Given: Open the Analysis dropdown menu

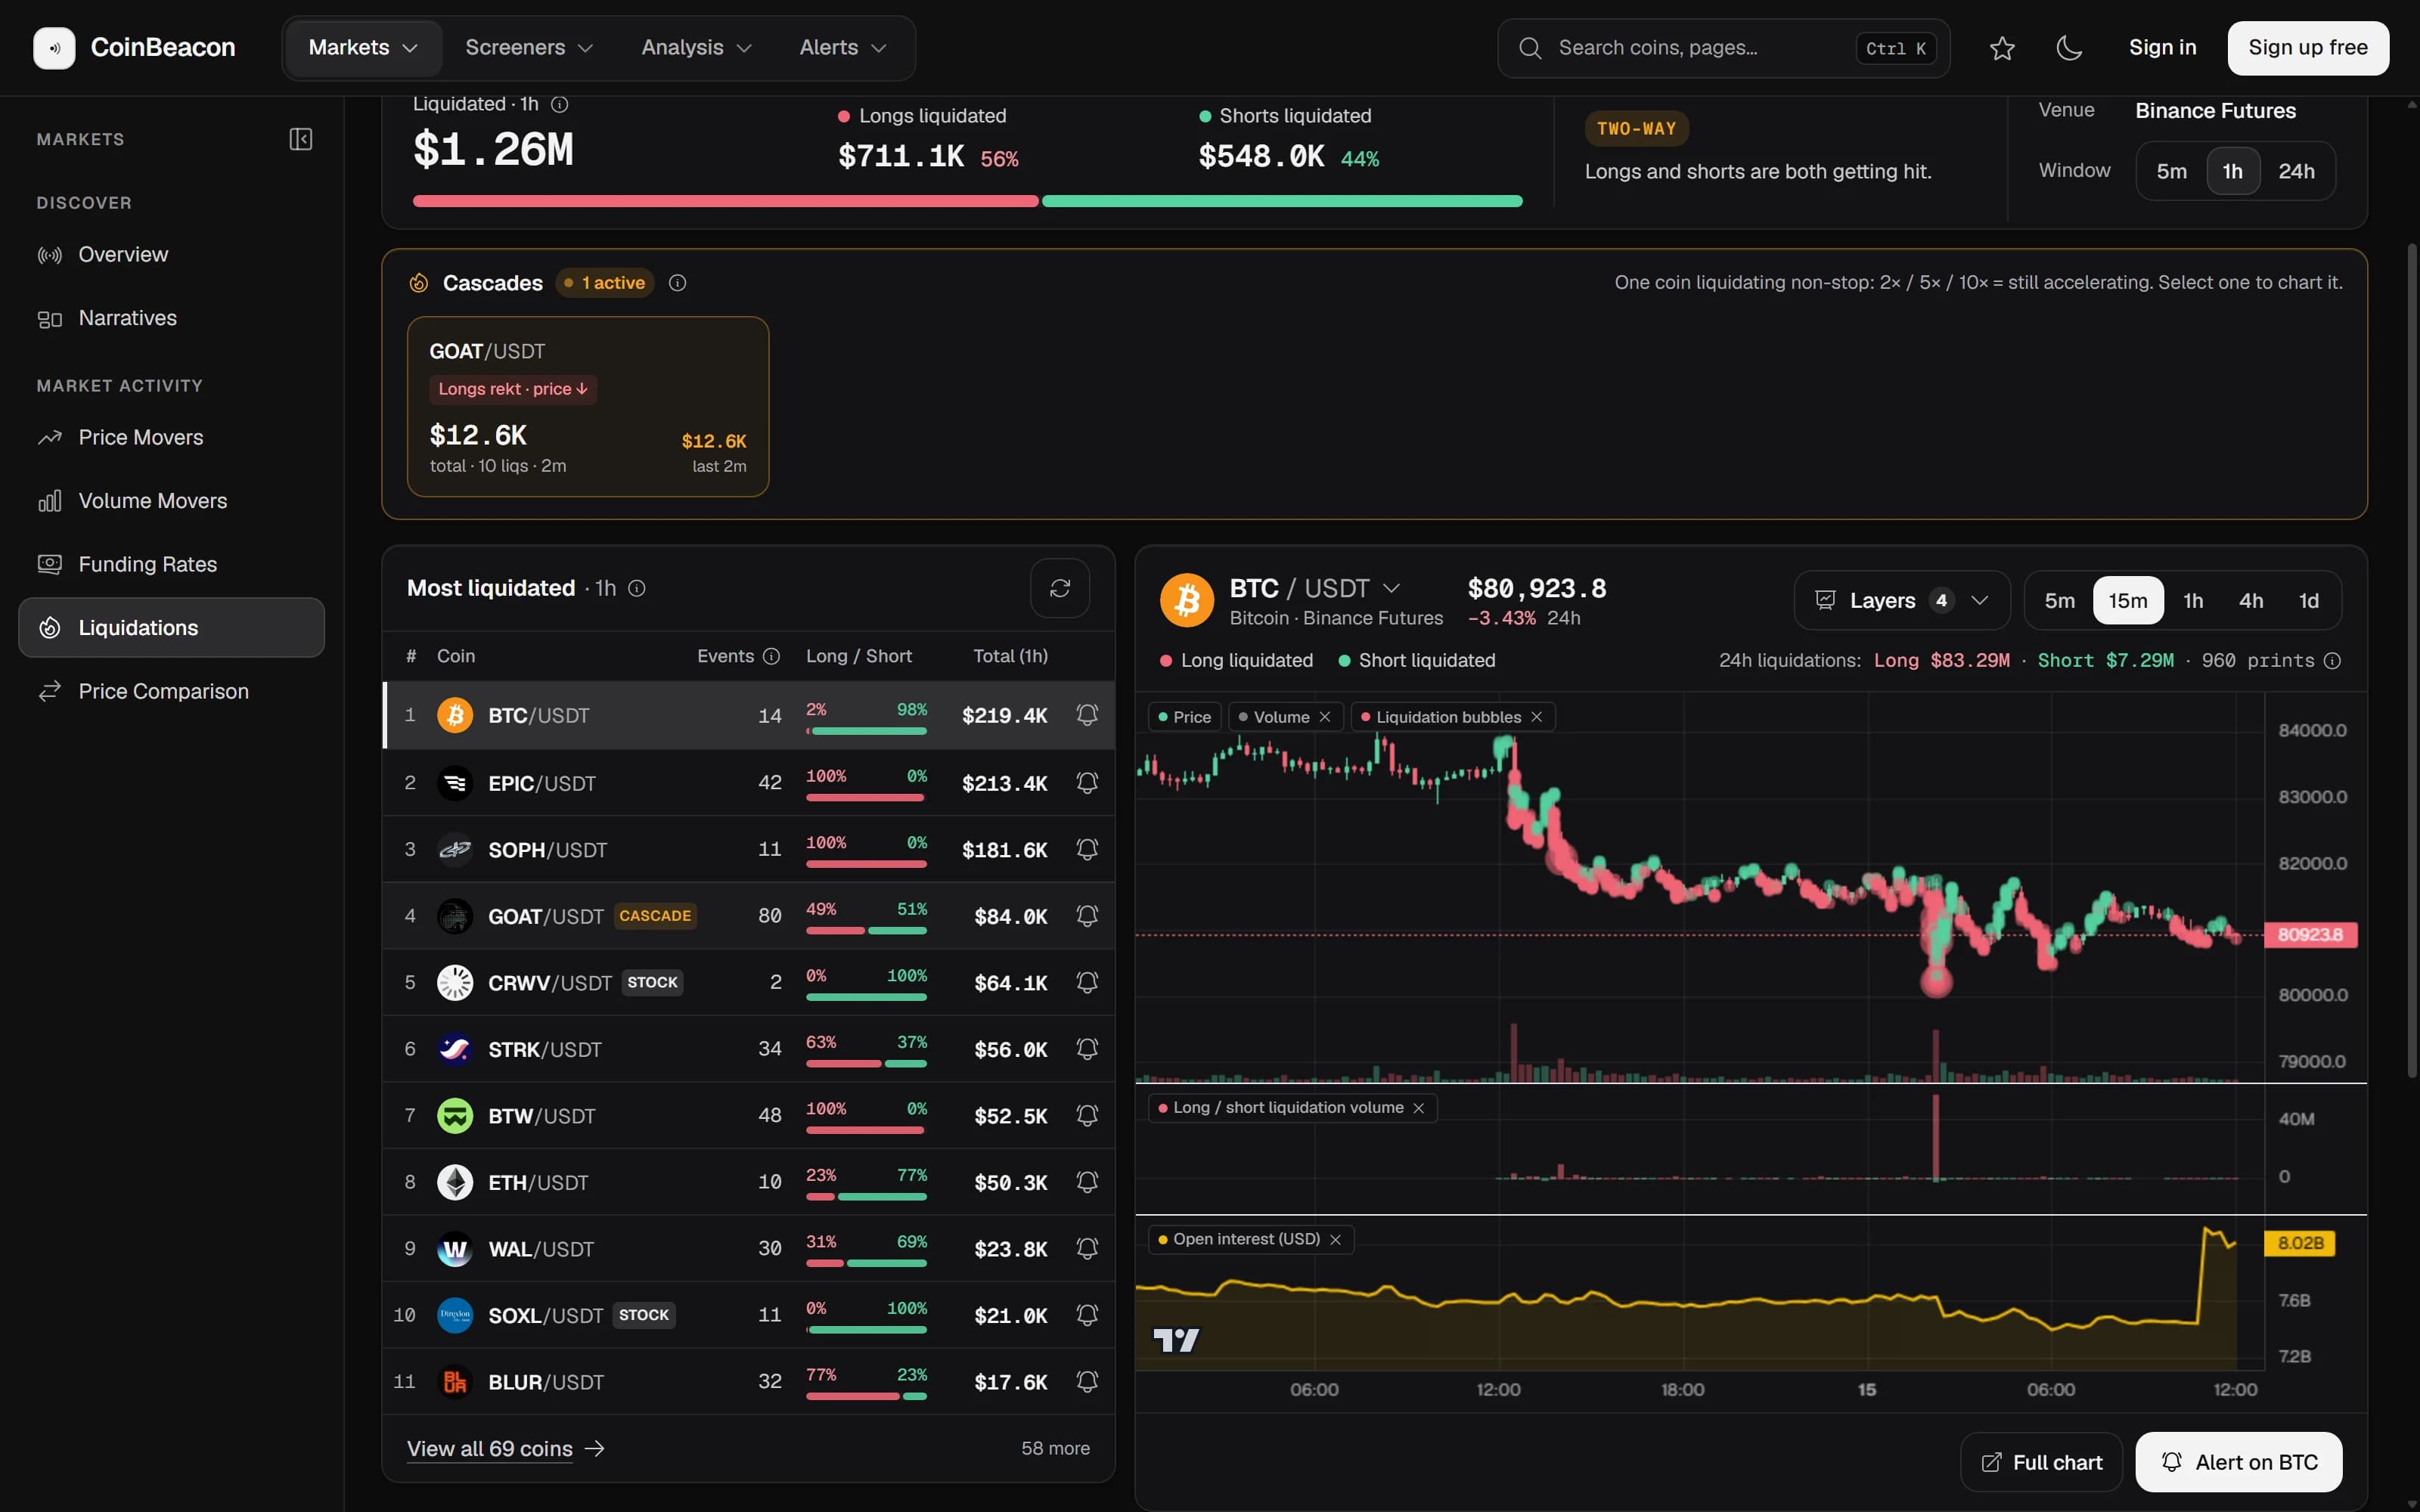Looking at the screenshot, I should pos(696,48).
